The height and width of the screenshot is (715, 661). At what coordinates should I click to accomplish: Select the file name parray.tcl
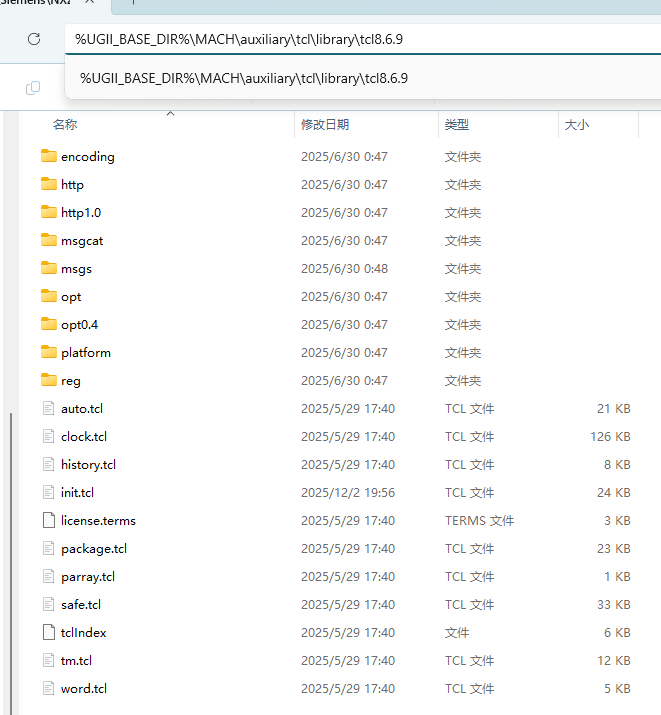pyautogui.click(x=88, y=577)
